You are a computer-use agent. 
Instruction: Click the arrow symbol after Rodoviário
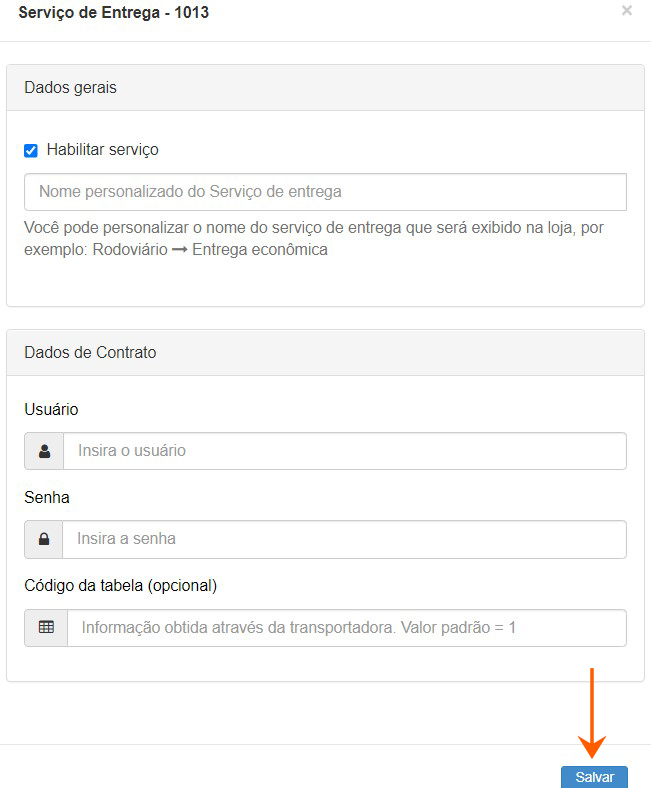click(x=180, y=250)
